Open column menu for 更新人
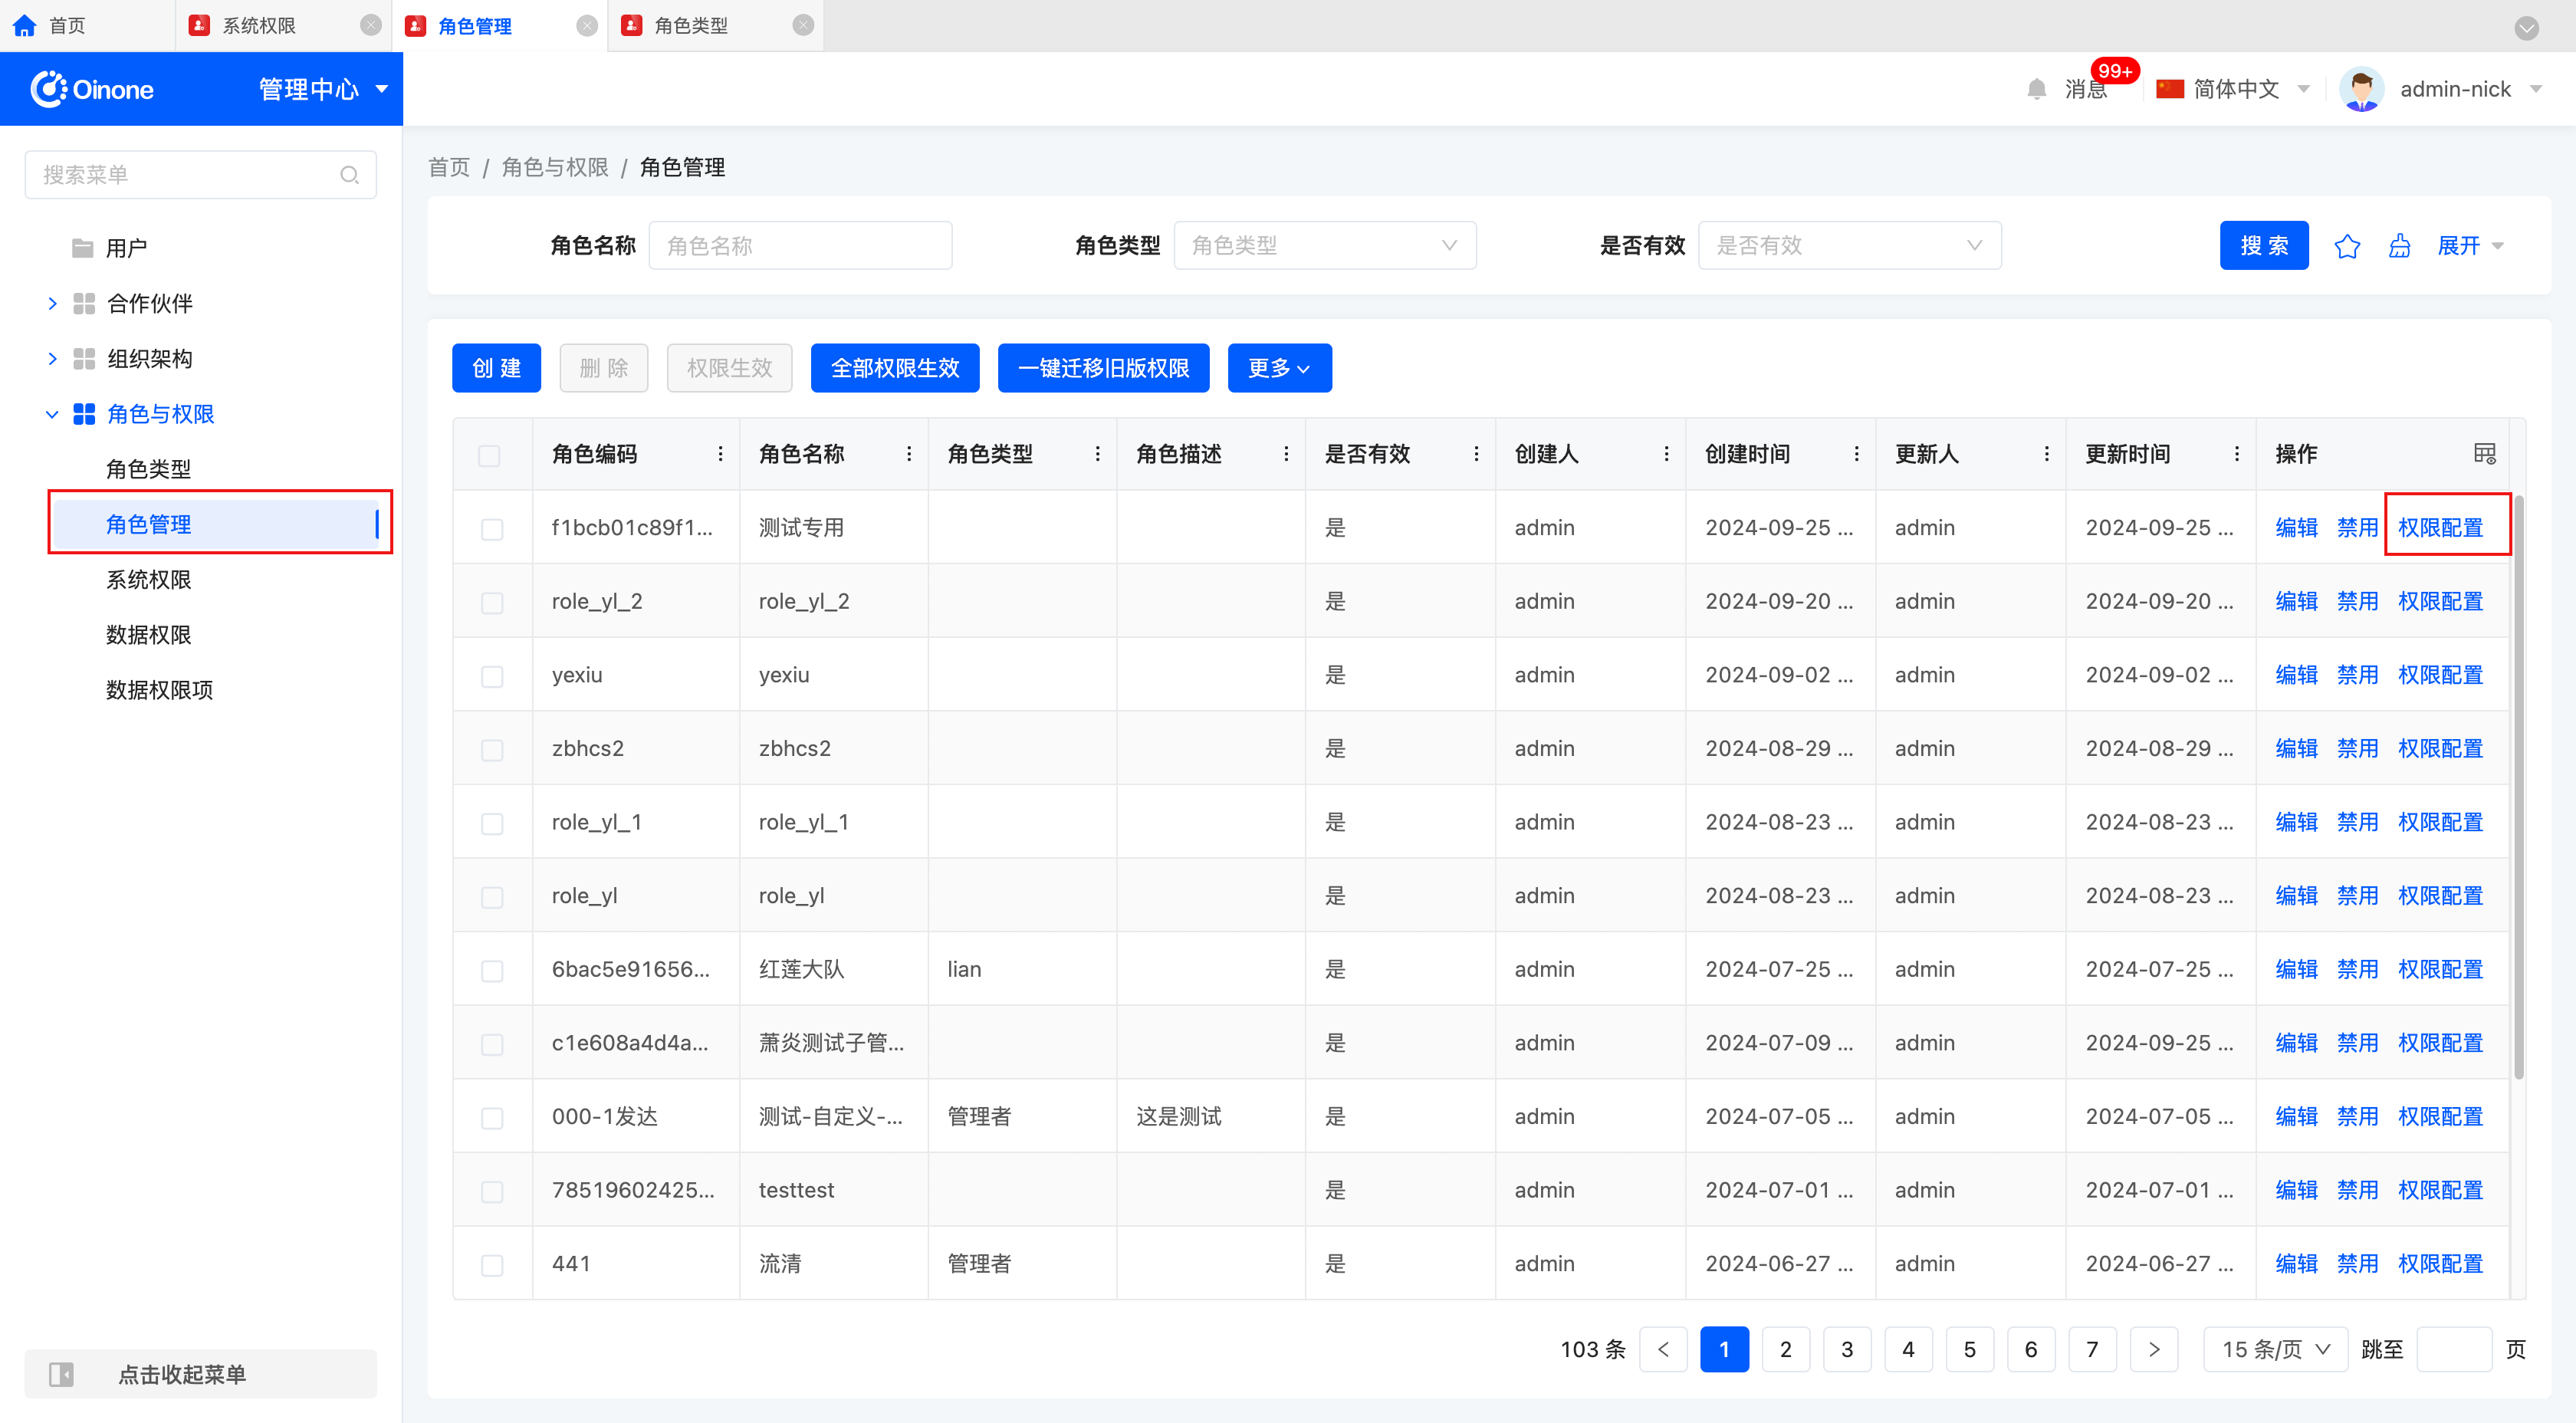The width and height of the screenshot is (2576, 1423). (2046, 454)
